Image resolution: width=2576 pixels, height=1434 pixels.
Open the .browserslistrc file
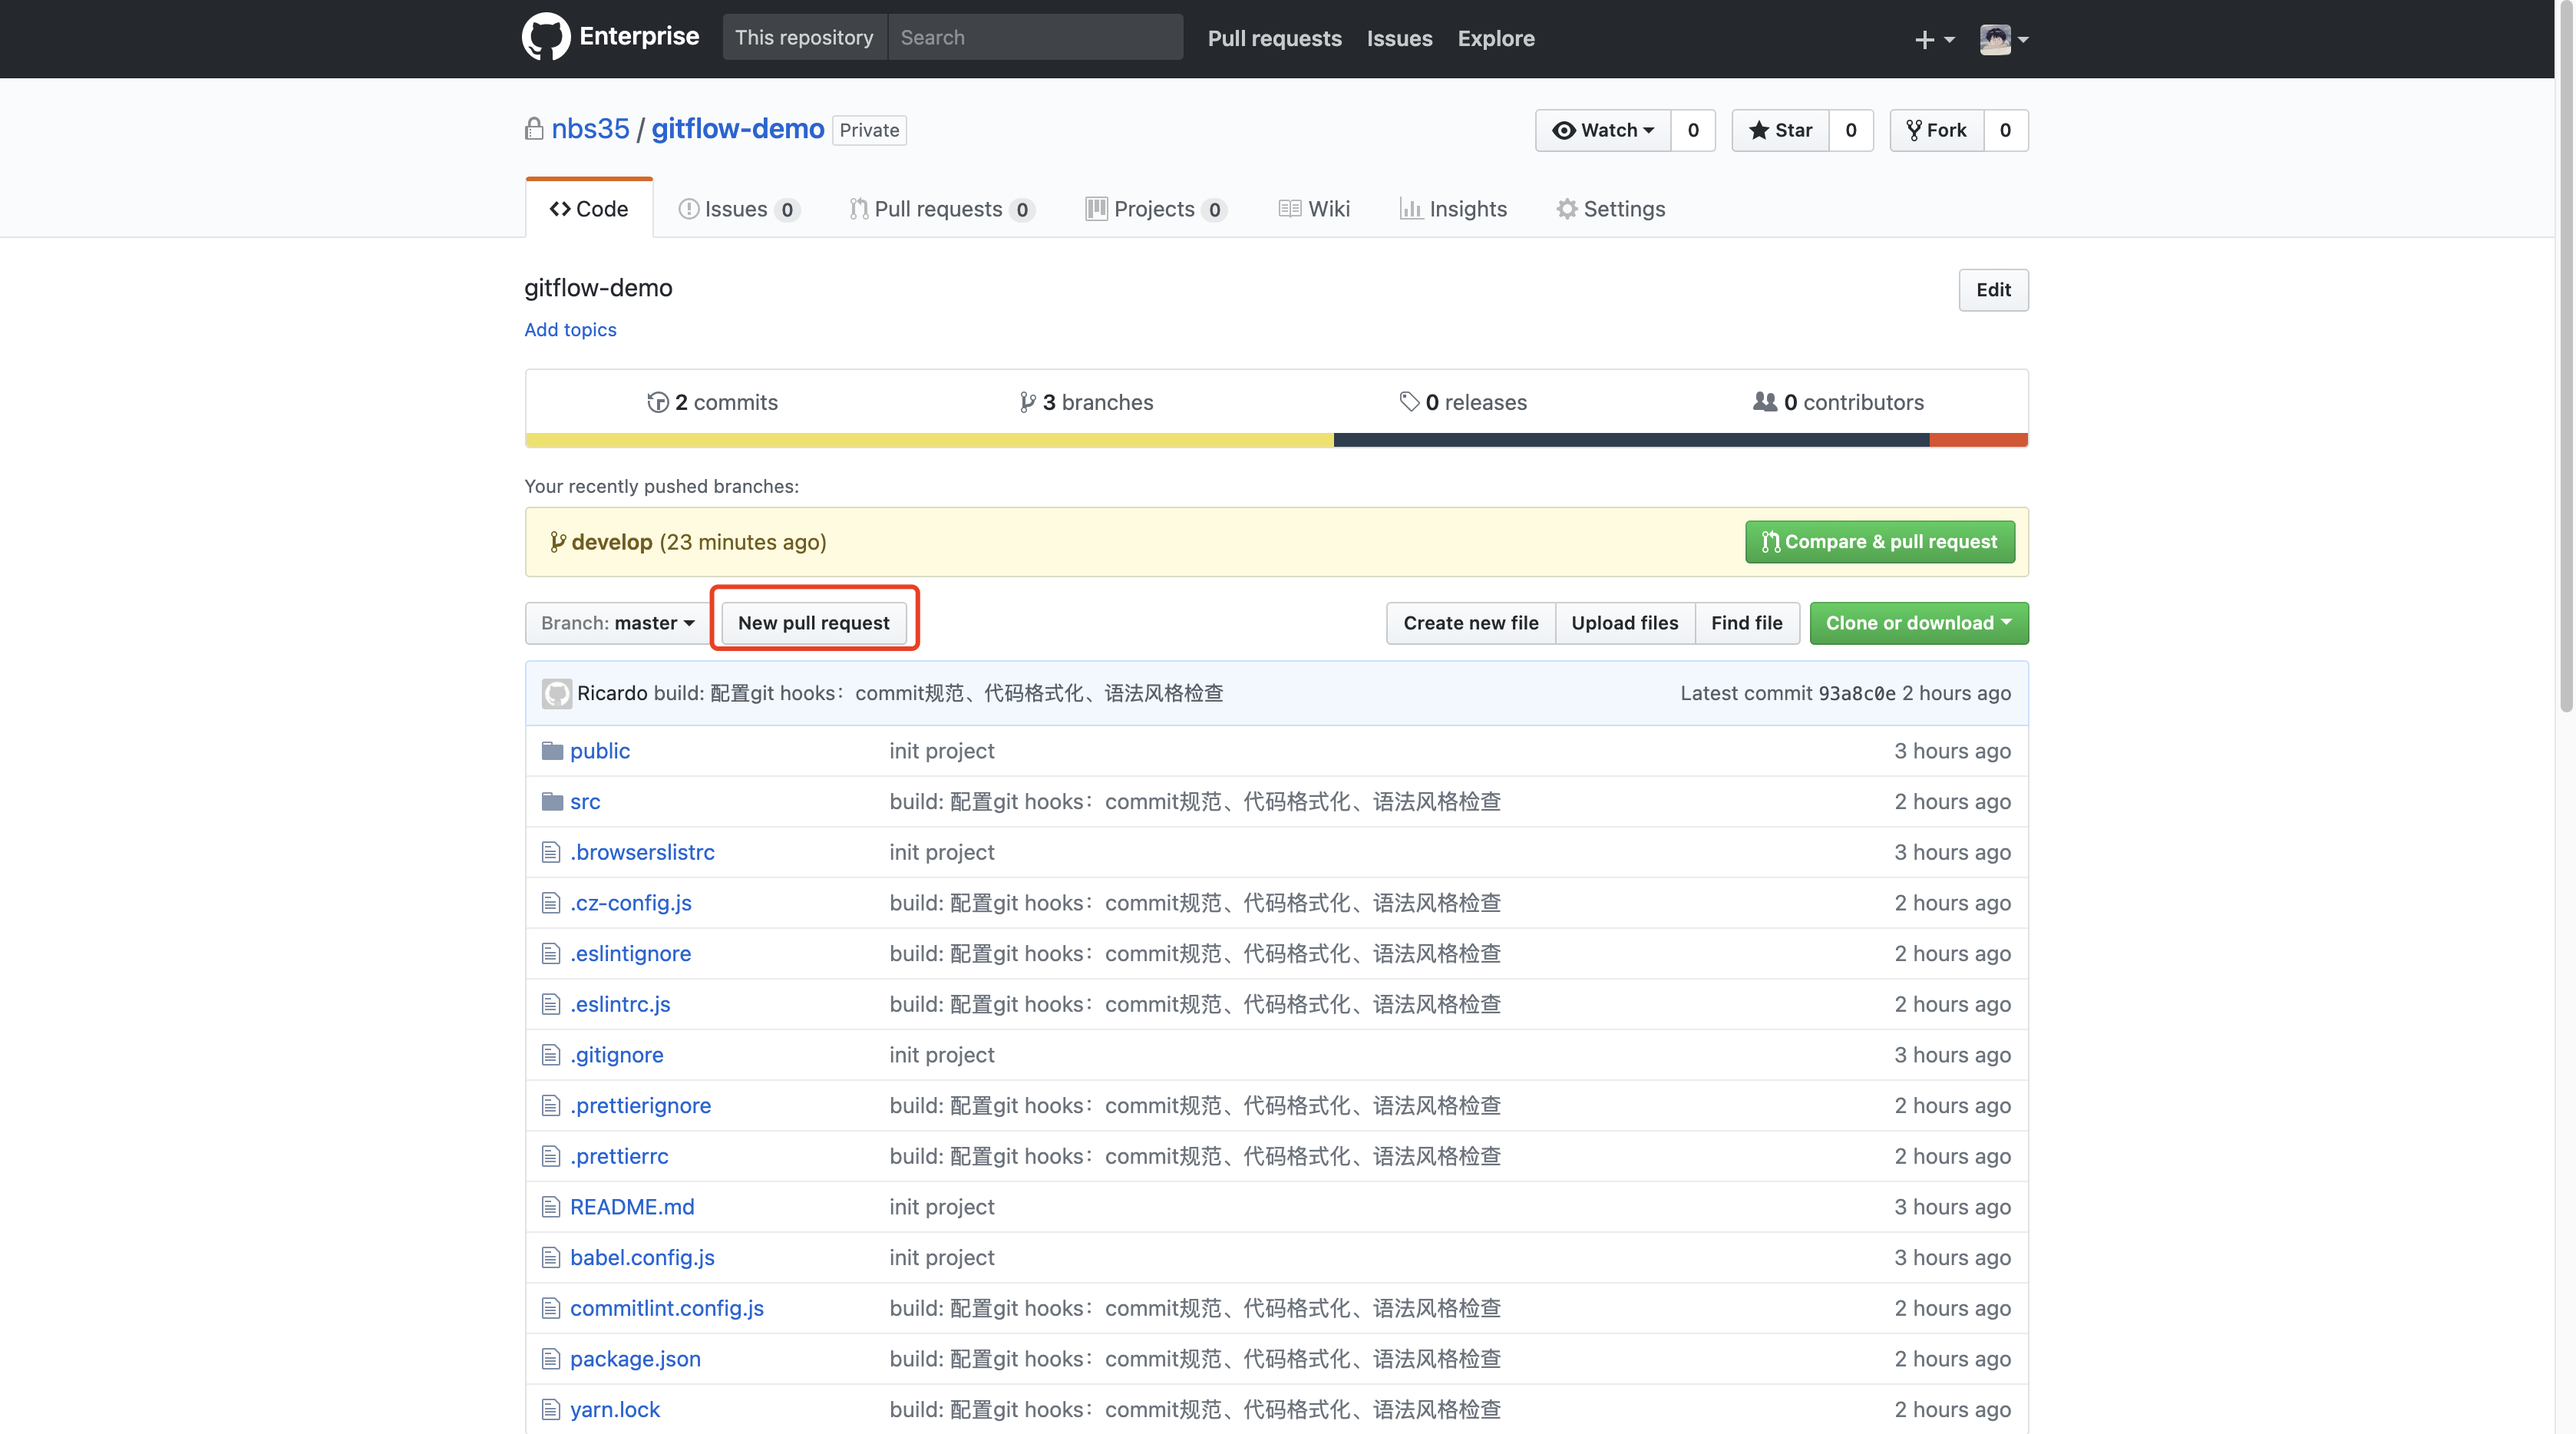(x=642, y=852)
